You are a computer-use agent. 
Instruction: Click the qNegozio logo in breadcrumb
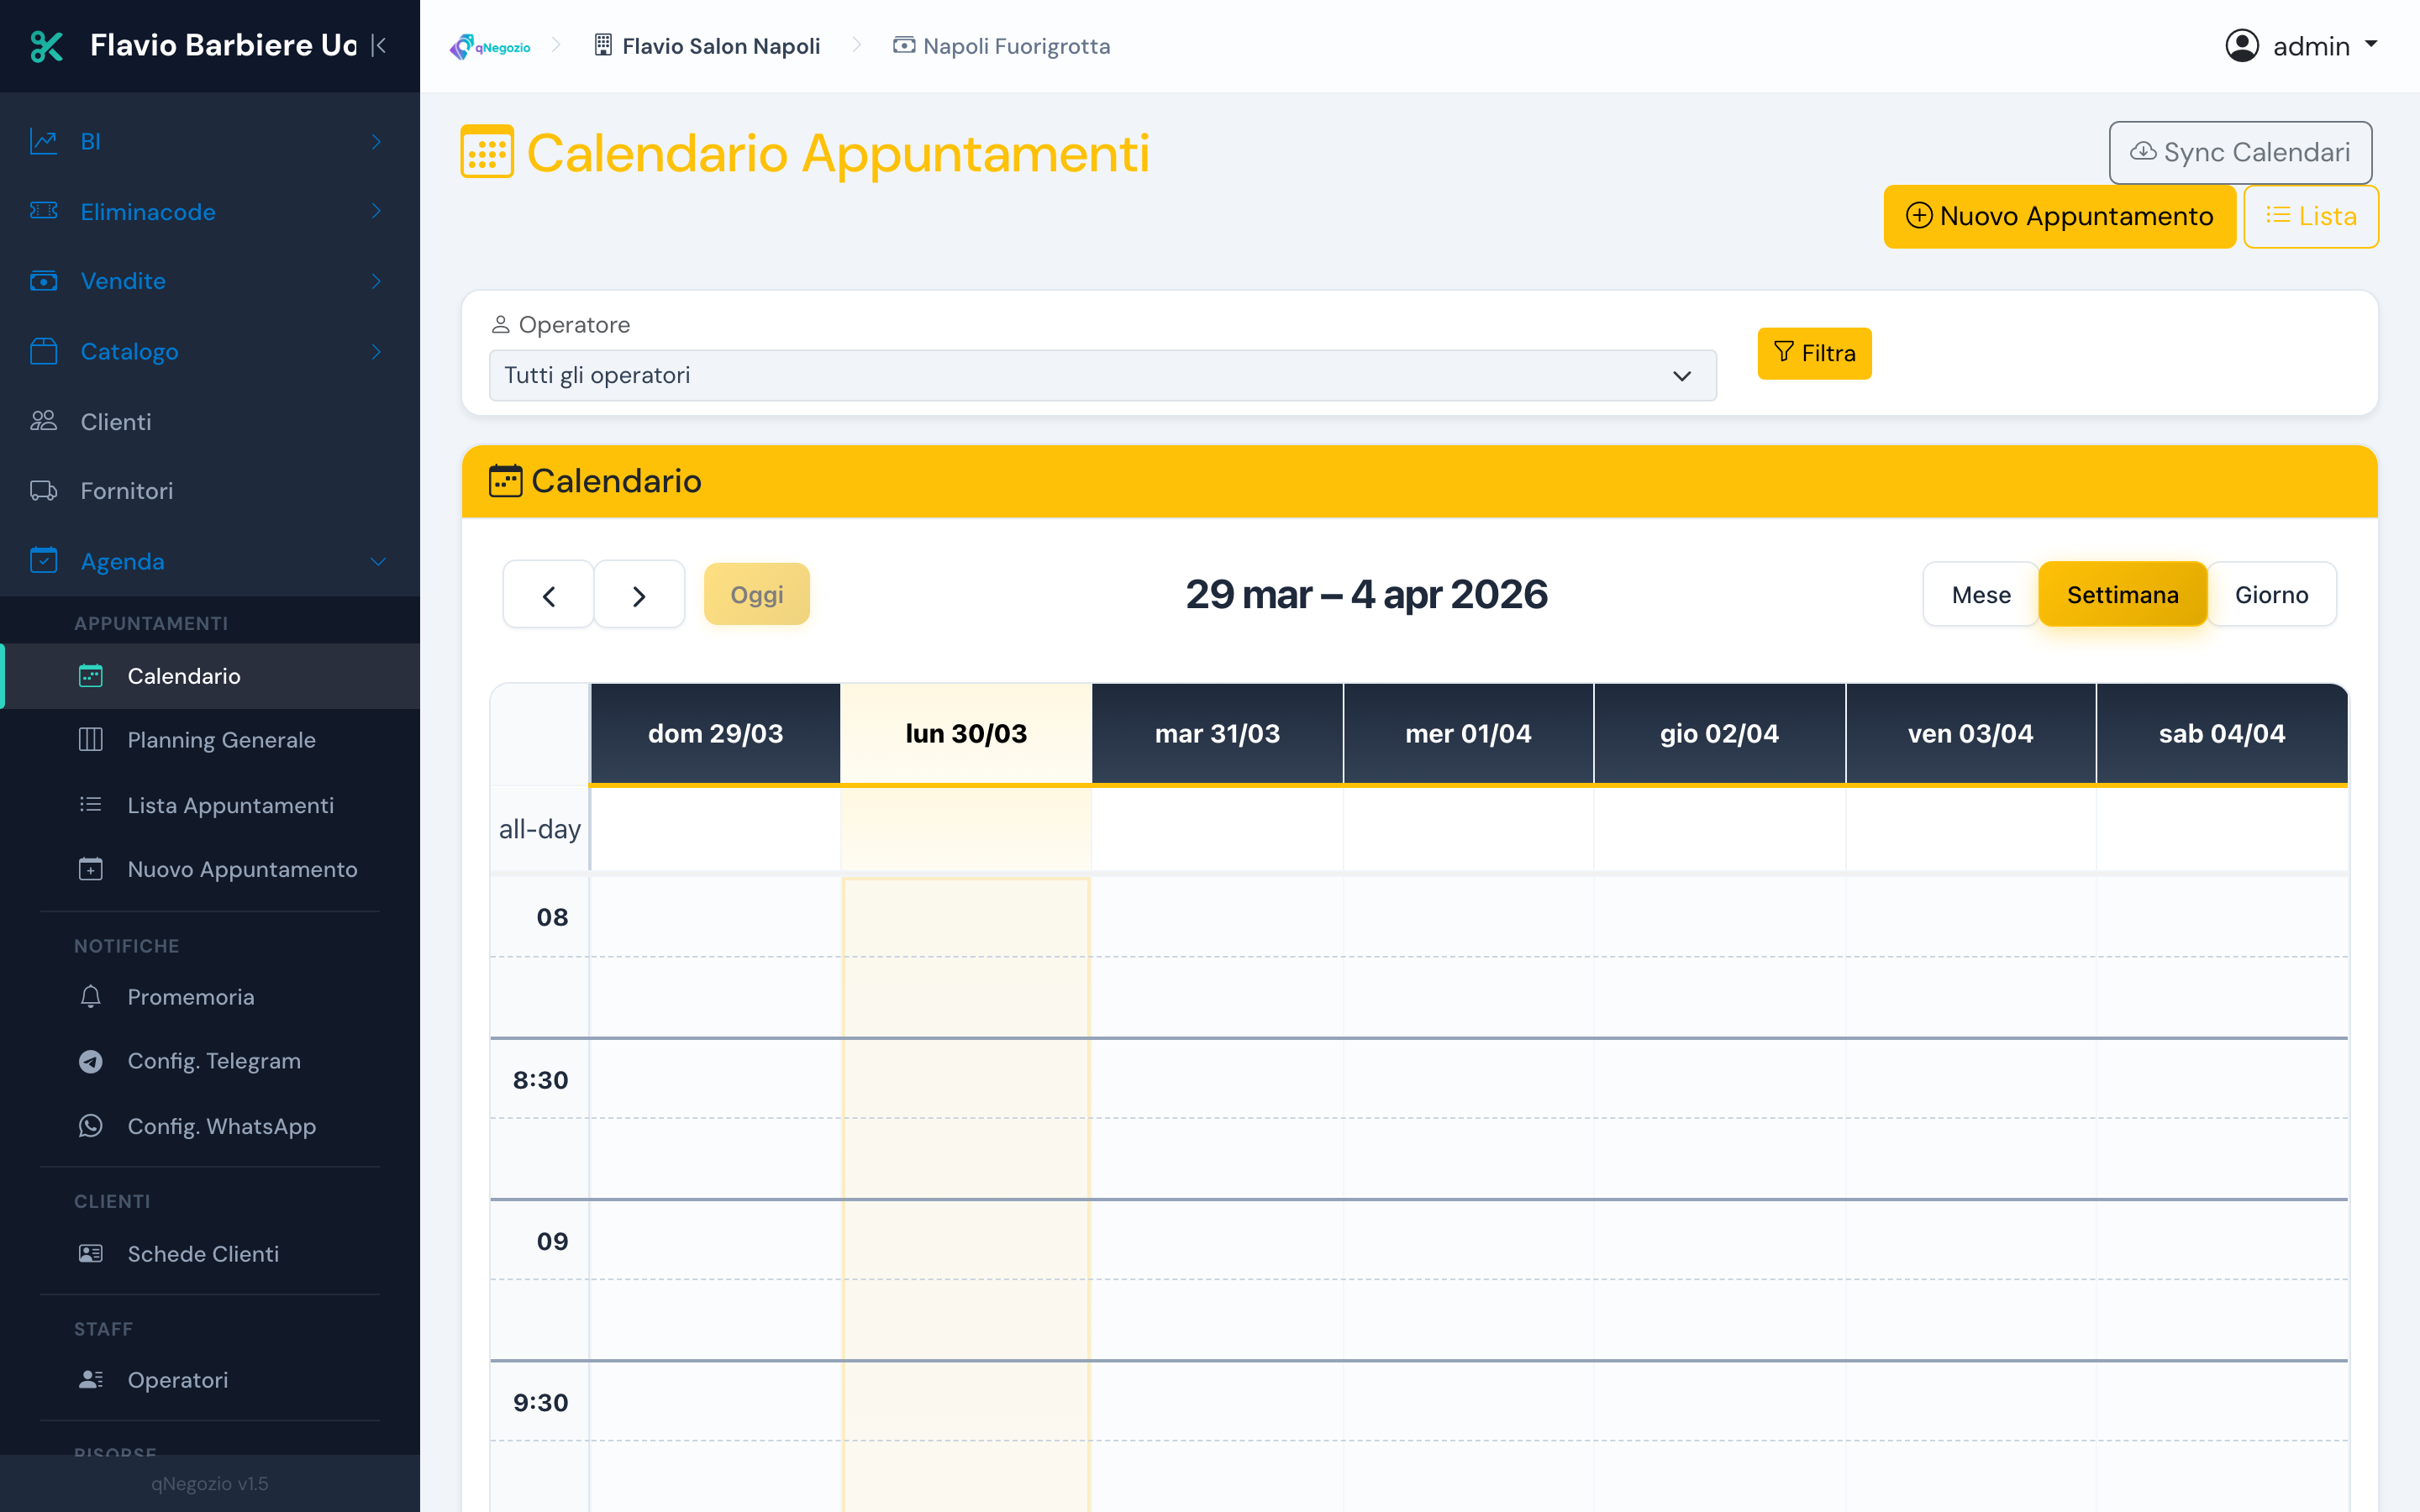click(490, 46)
